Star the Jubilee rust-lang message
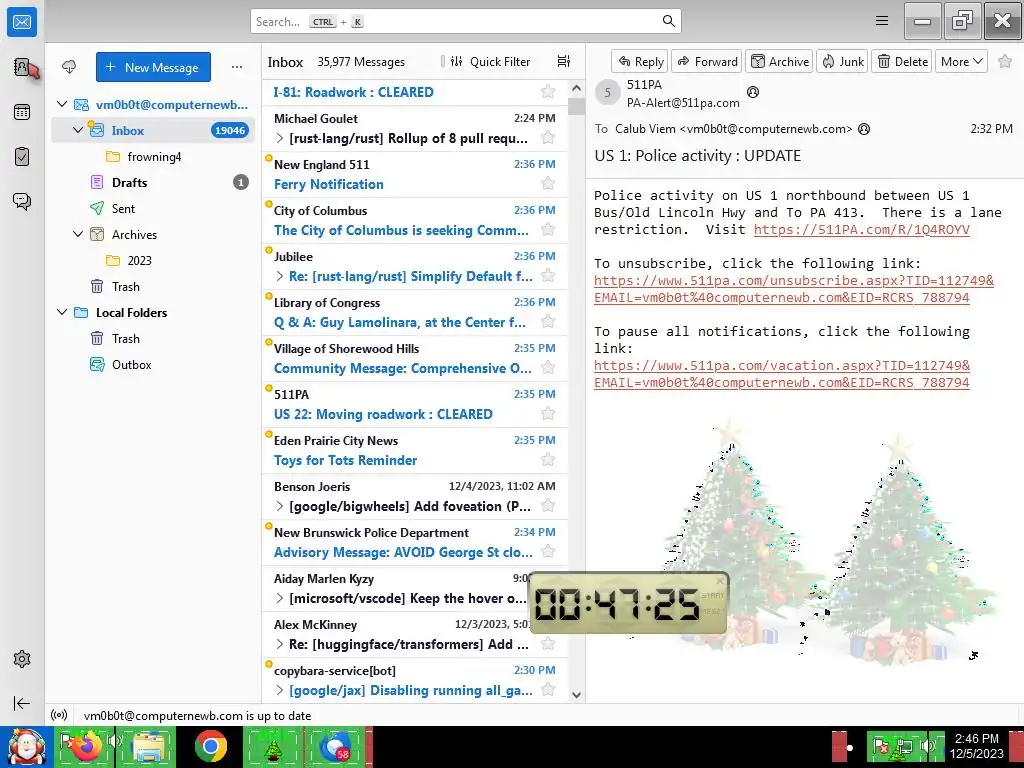The height and width of the screenshot is (768, 1024). (548, 276)
